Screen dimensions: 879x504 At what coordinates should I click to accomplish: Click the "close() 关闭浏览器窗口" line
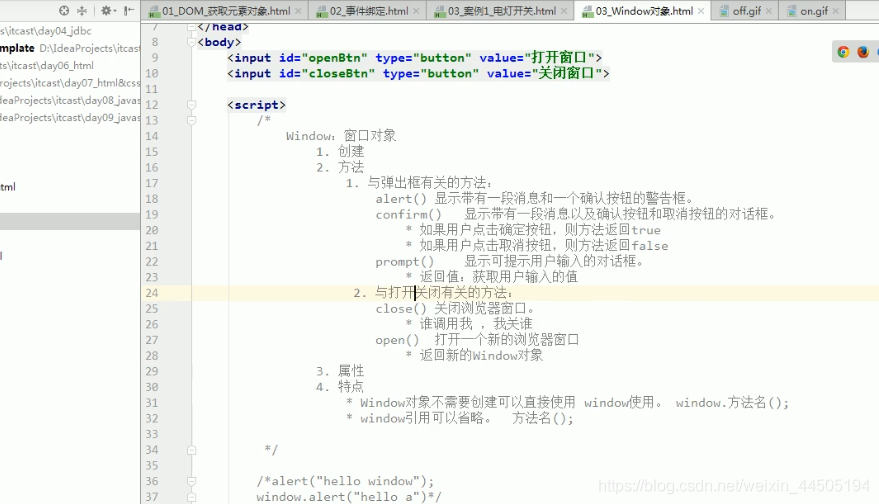point(455,309)
